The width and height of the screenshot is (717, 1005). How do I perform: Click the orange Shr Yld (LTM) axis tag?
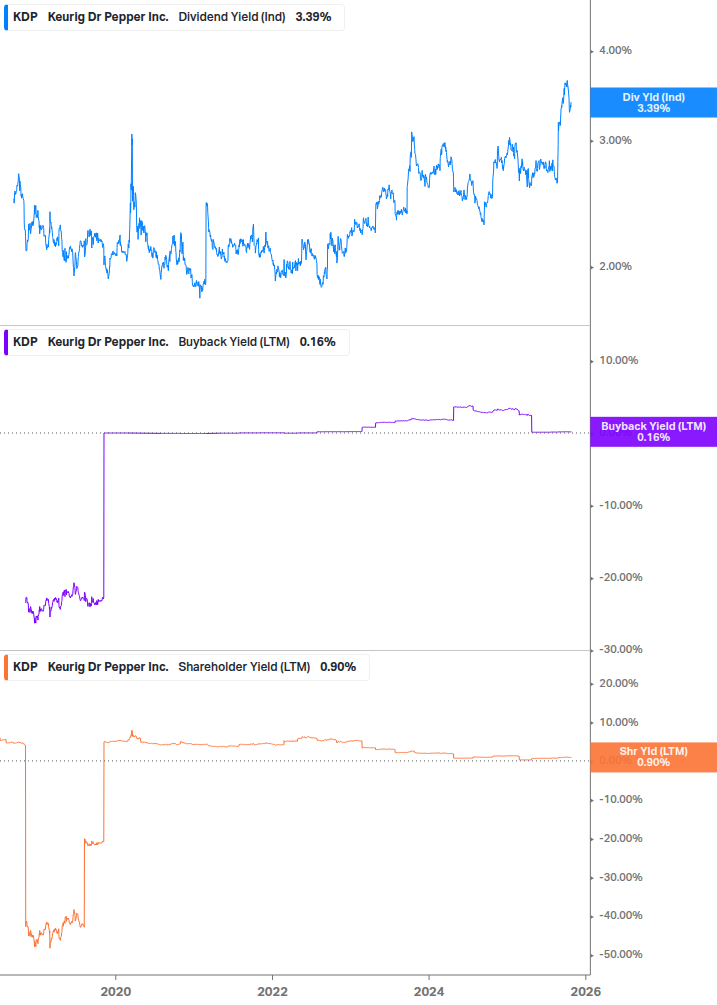pos(653,756)
